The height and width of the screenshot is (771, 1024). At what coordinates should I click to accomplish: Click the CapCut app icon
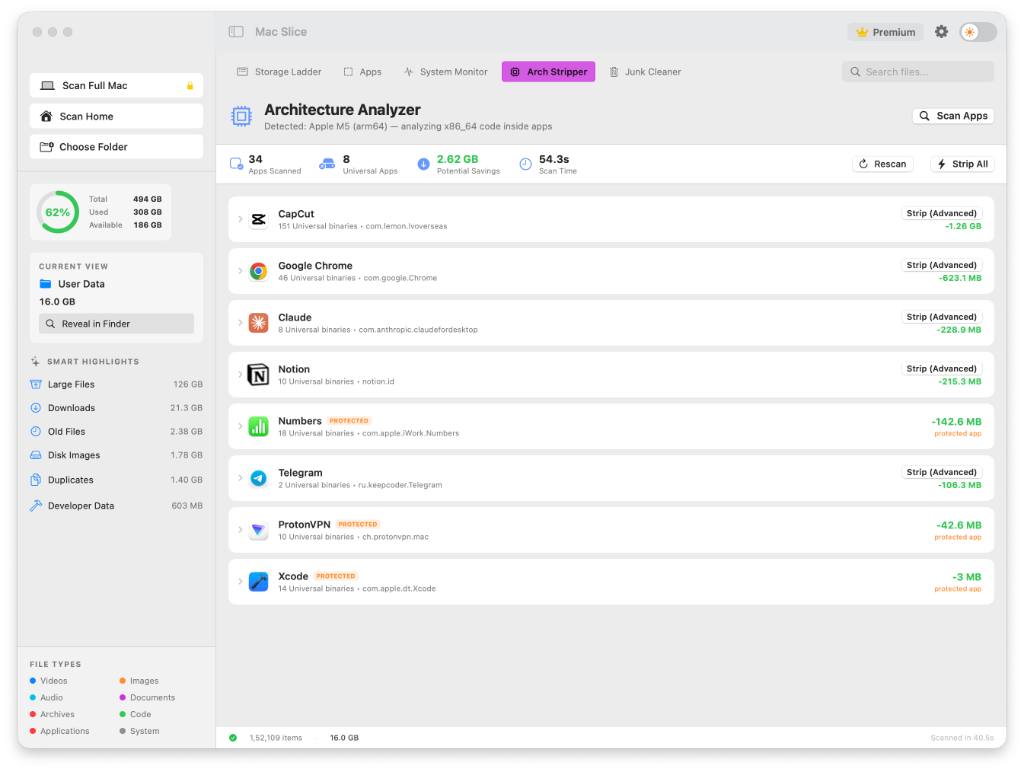[259, 219]
